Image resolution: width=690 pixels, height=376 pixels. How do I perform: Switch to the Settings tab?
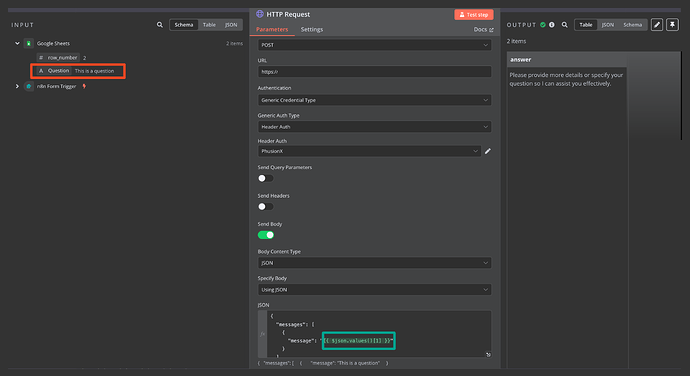click(x=312, y=29)
